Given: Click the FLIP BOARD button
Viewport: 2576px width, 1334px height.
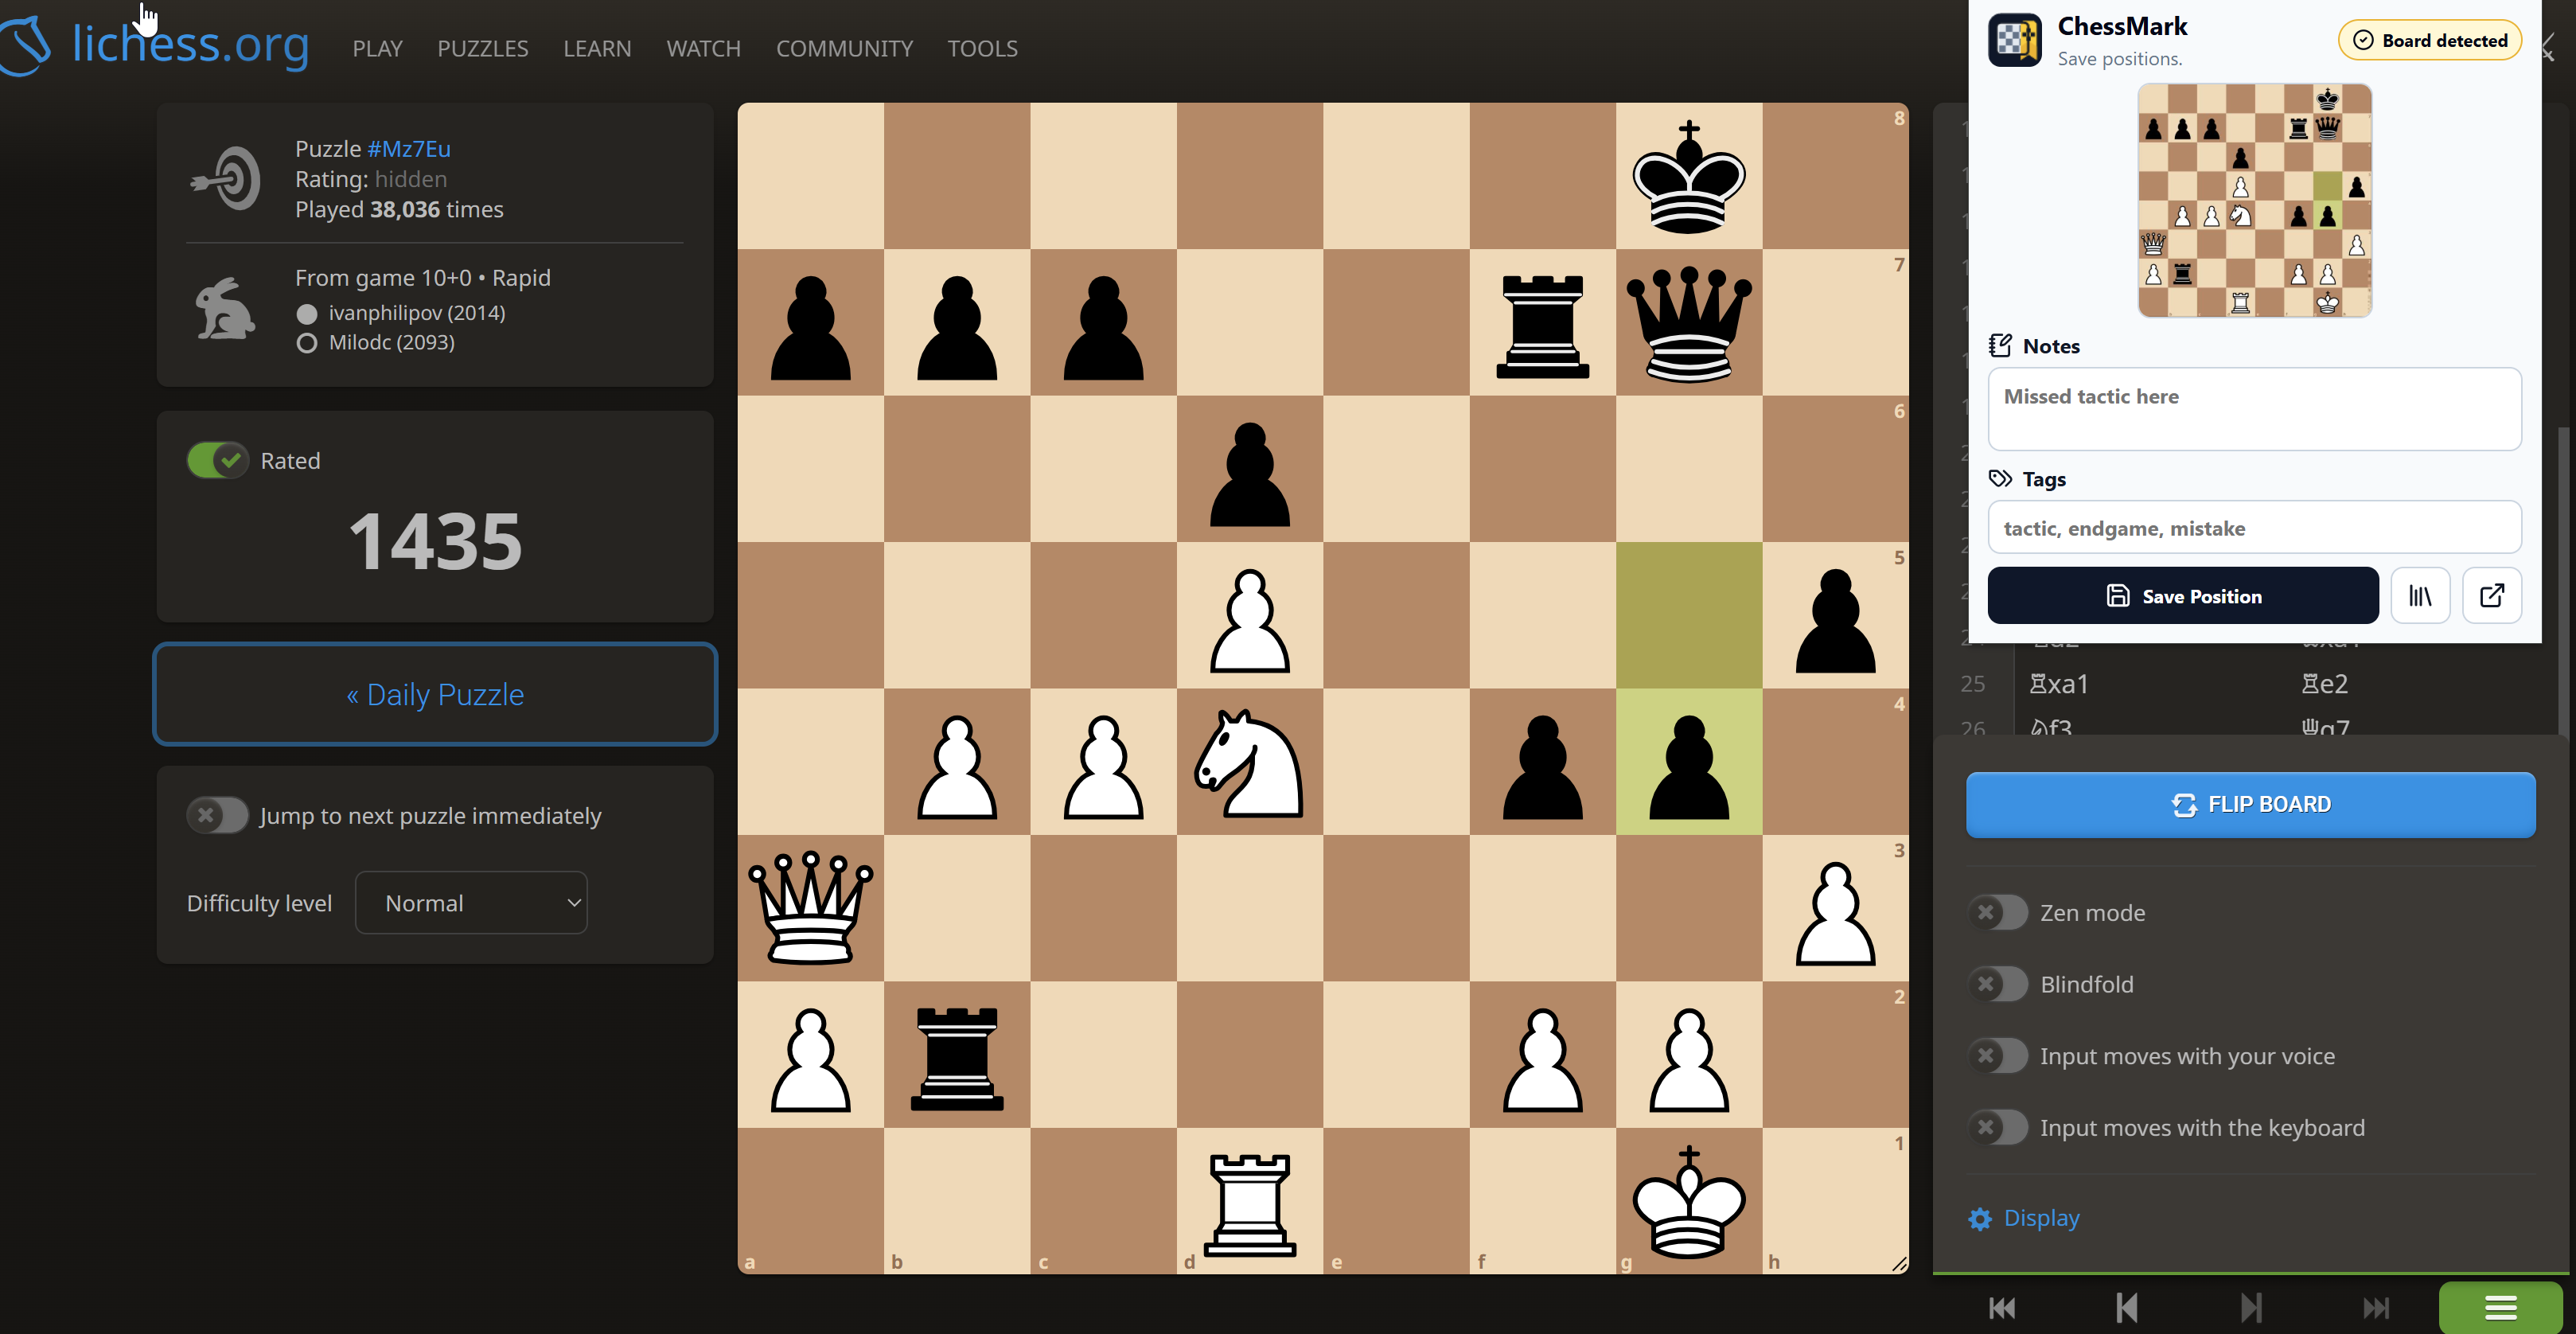Looking at the screenshot, I should pos(2250,804).
